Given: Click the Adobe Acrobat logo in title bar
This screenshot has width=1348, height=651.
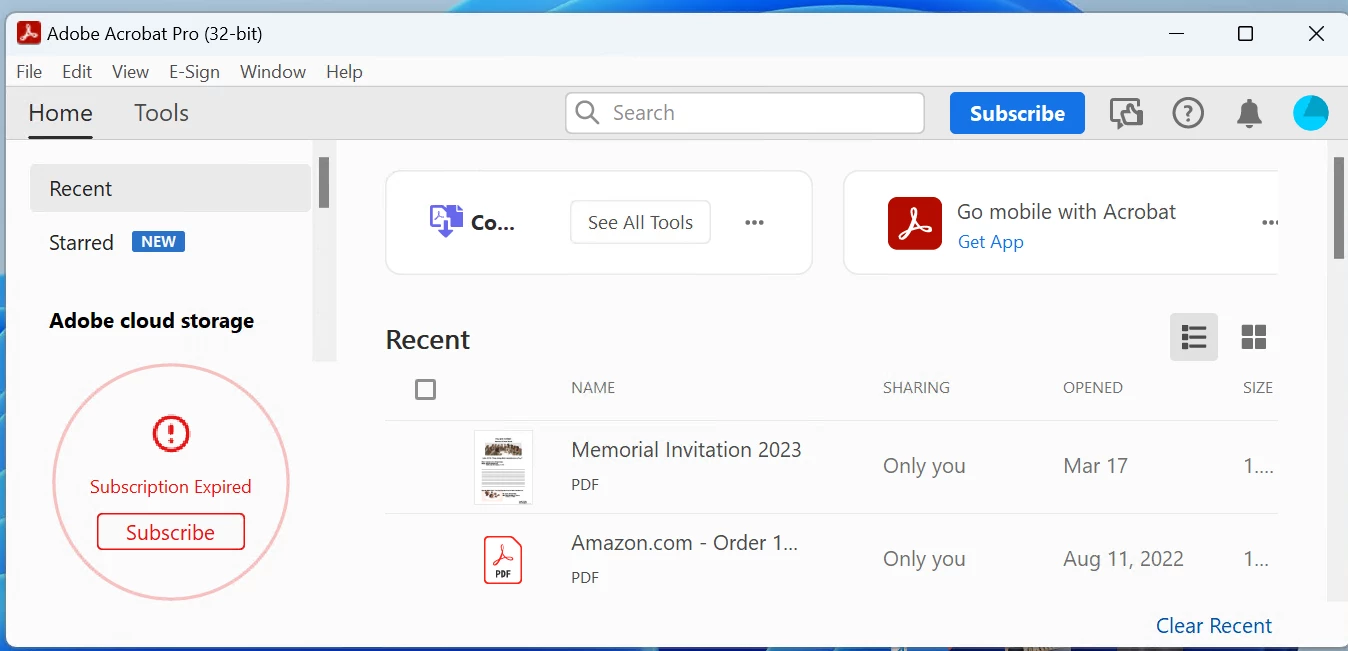Looking at the screenshot, I should [x=29, y=33].
